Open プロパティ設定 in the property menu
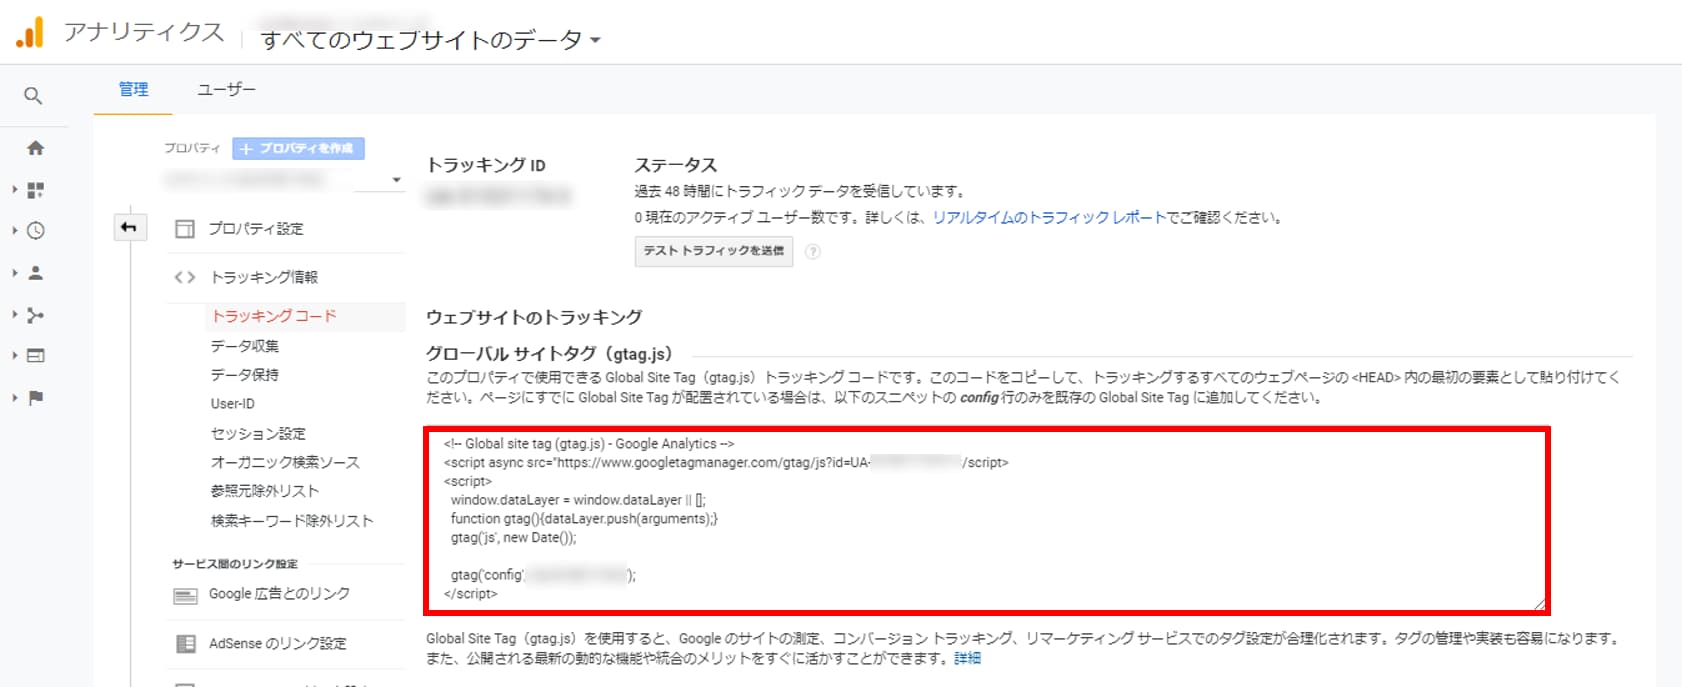This screenshot has width=1682, height=687. tap(256, 229)
